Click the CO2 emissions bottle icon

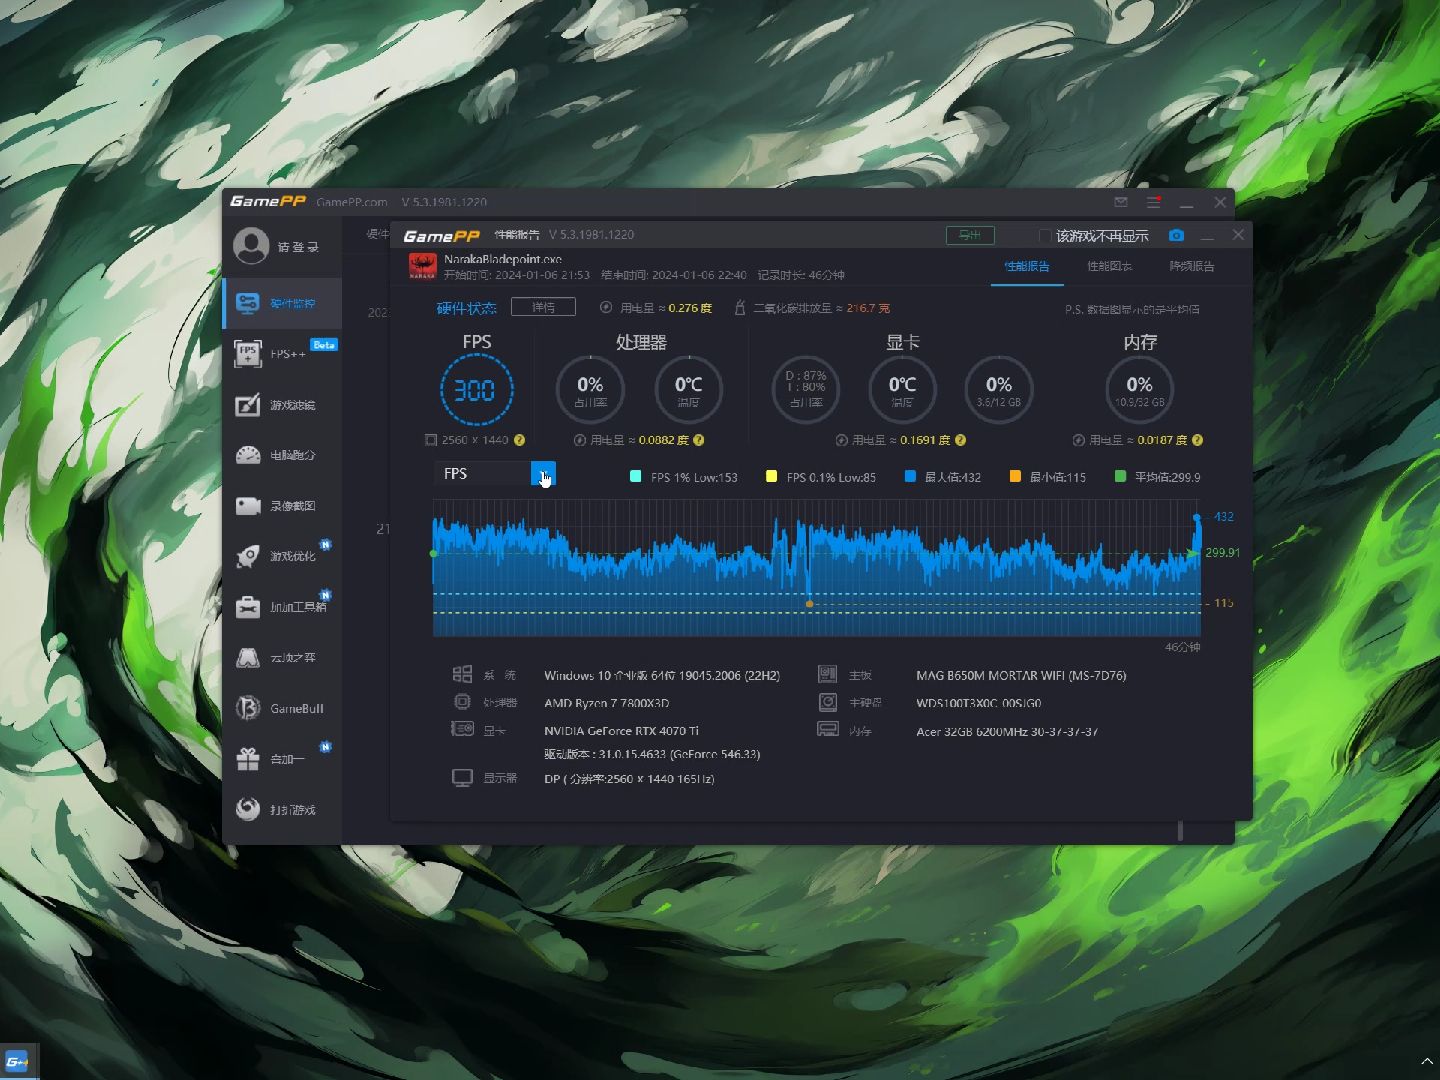click(740, 307)
